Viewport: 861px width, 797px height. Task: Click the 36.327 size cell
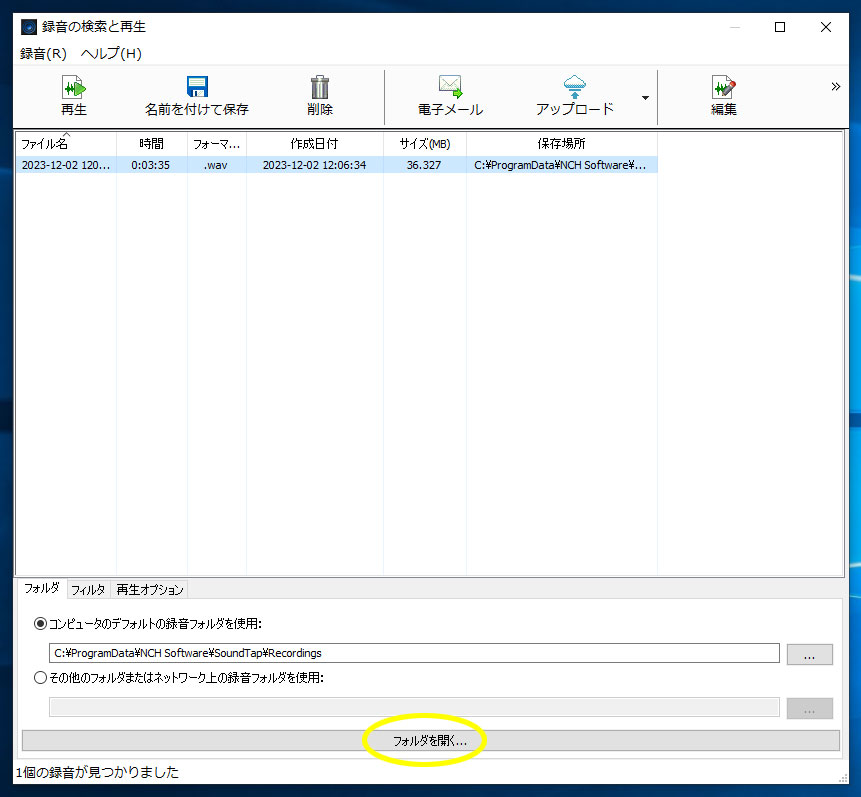pyautogui.click(x=424, y=165)
